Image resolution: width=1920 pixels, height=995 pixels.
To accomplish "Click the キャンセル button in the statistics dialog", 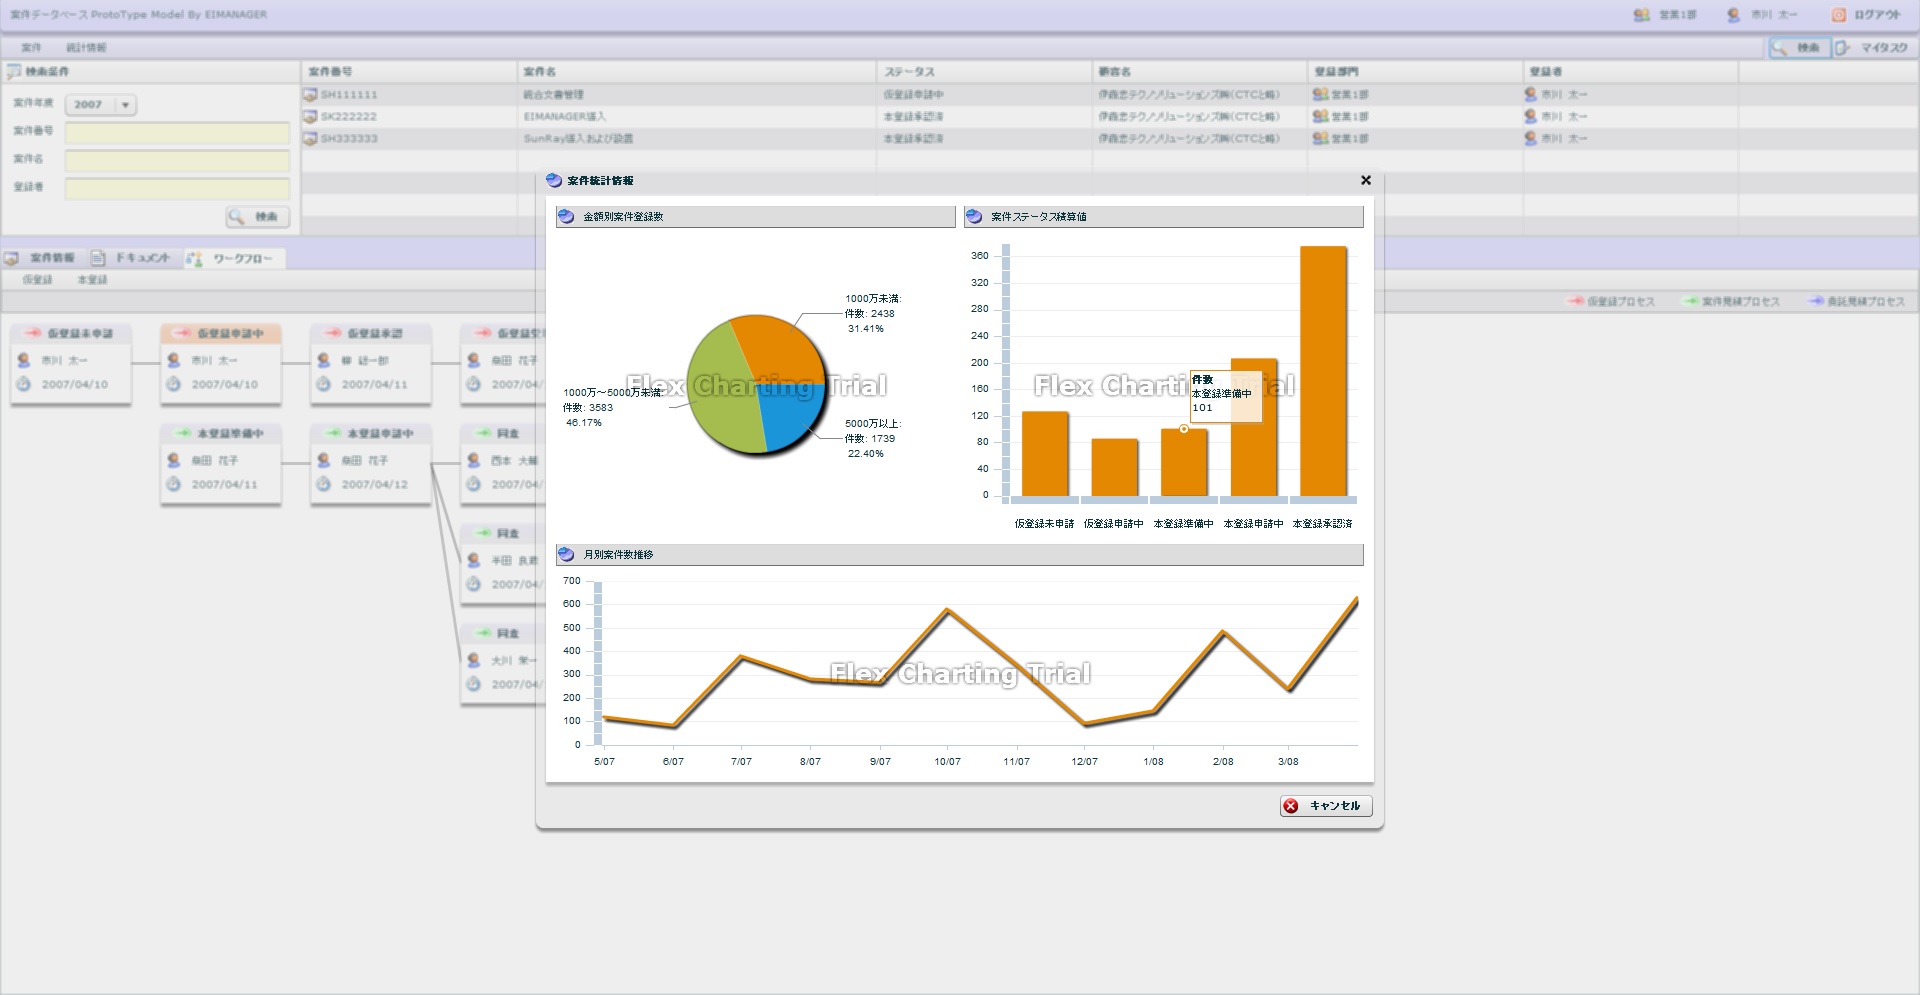I will [1326, 806].
